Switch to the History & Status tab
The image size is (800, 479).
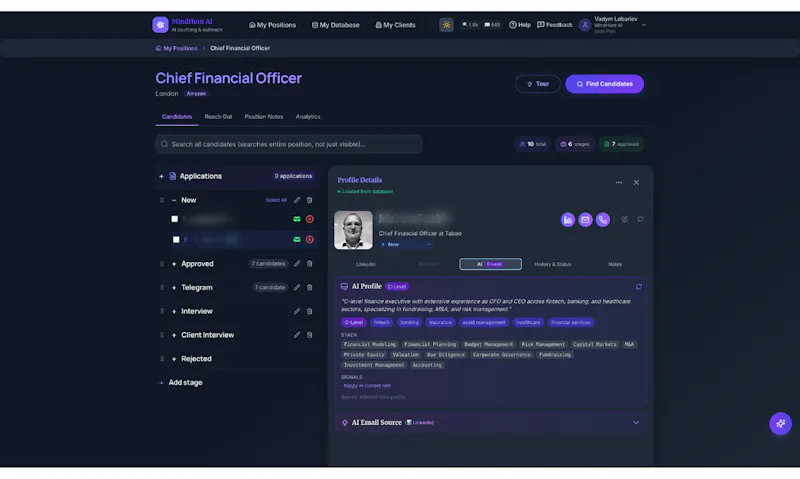click(x=553, y=264)
